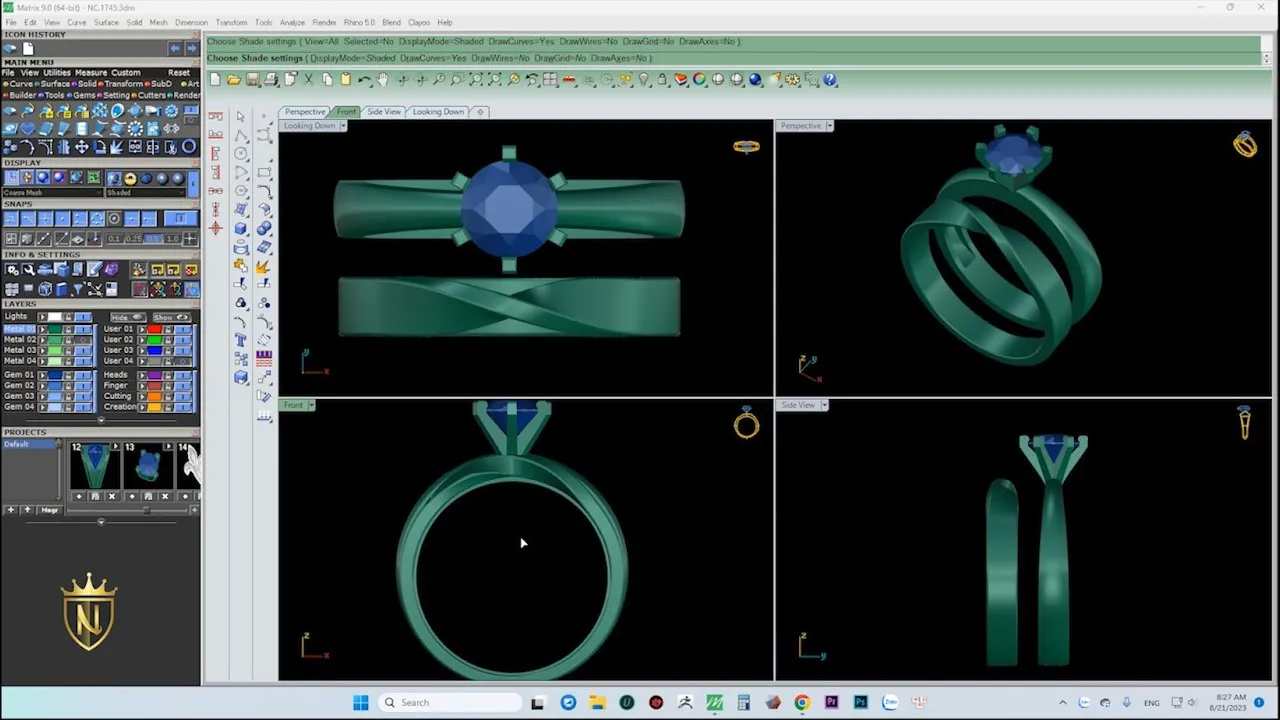
Task: Click the User 02 green color swatch
Action: [x=154, y=340]
